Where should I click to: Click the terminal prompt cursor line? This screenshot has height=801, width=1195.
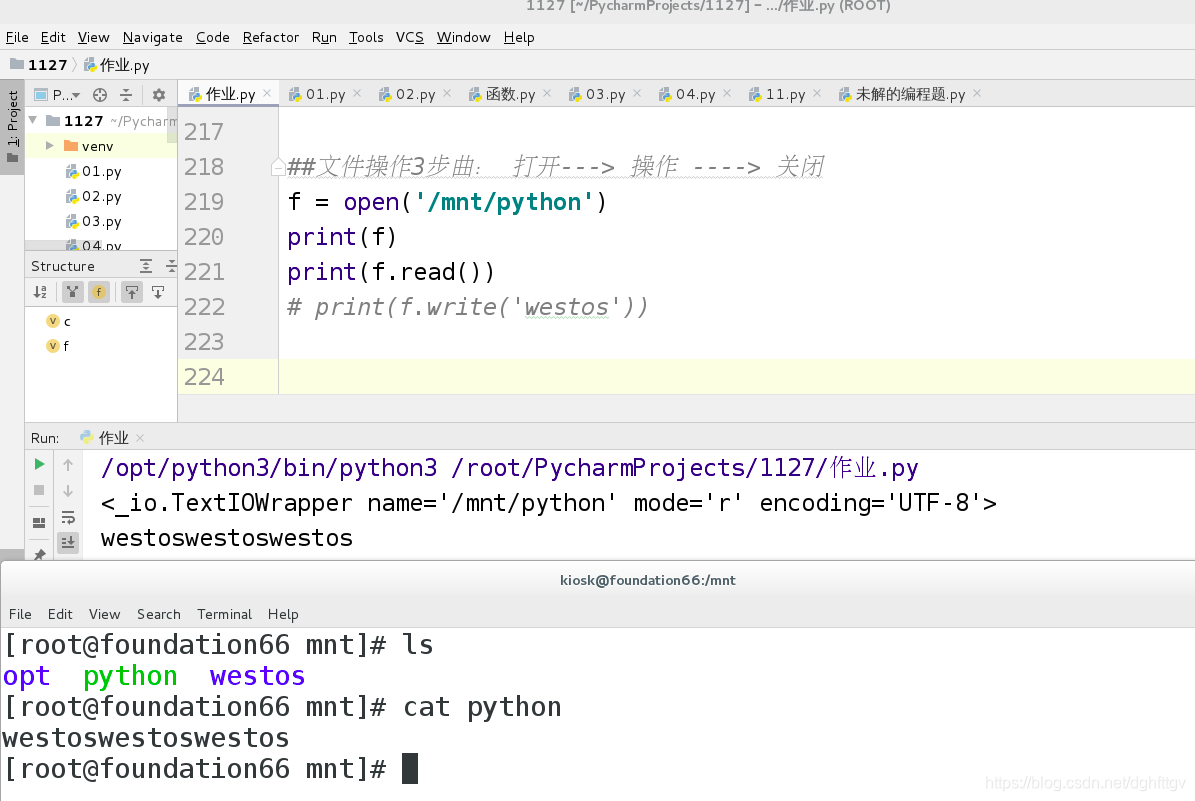211,769
